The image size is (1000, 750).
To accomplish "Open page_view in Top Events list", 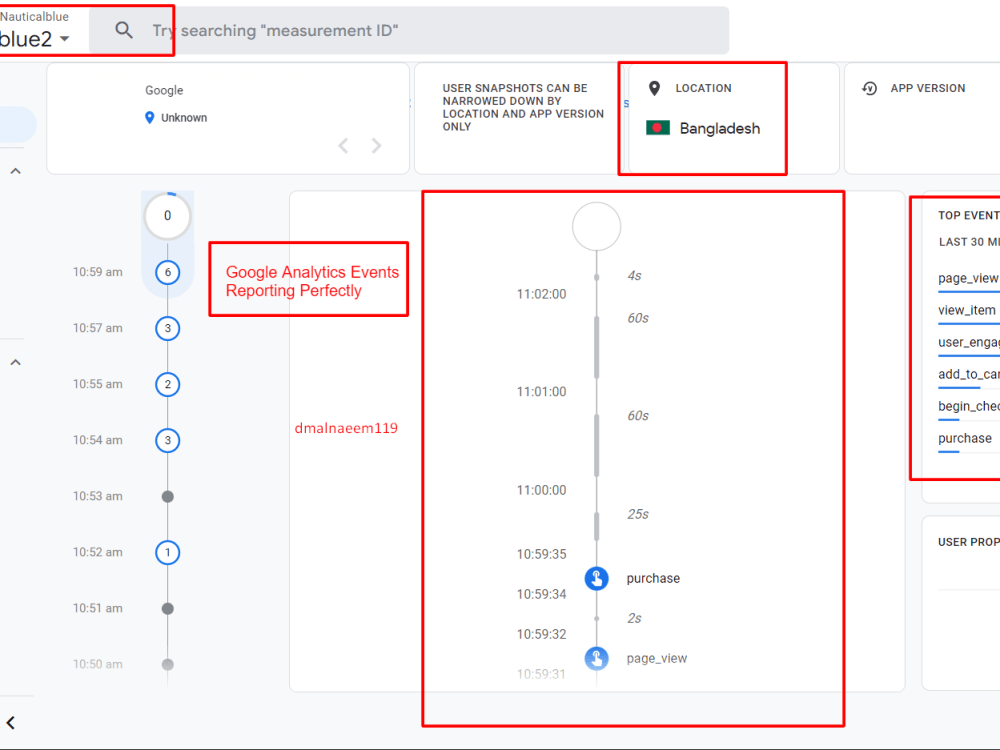I will pos(968,278).
